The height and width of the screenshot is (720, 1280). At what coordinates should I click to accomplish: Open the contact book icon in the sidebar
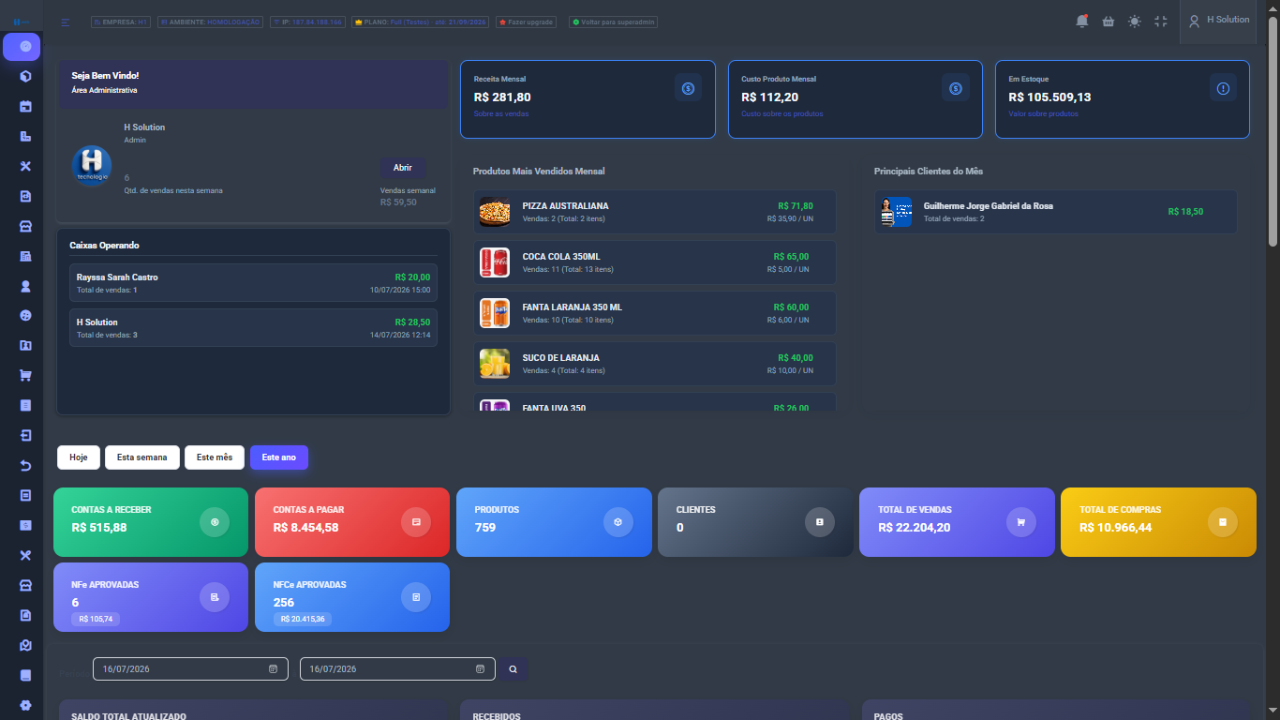[25, 346]
